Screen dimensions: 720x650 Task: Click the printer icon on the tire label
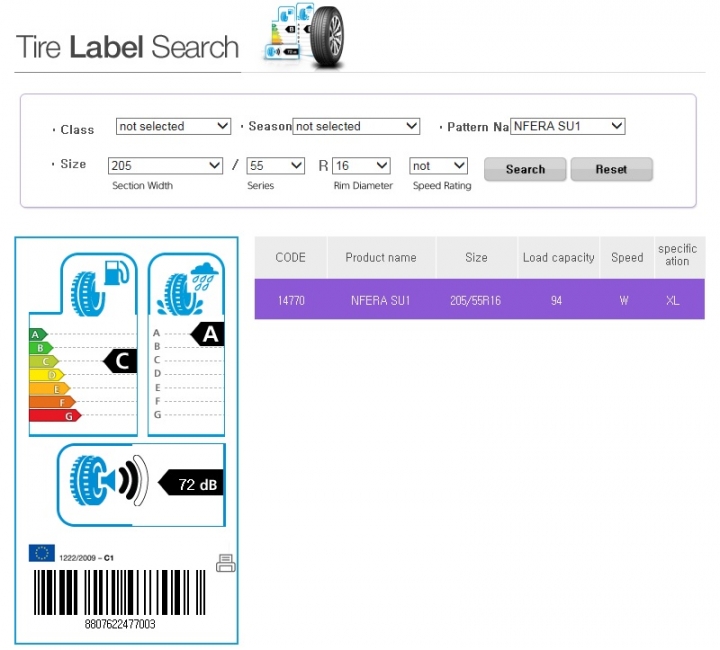(225, 563)
